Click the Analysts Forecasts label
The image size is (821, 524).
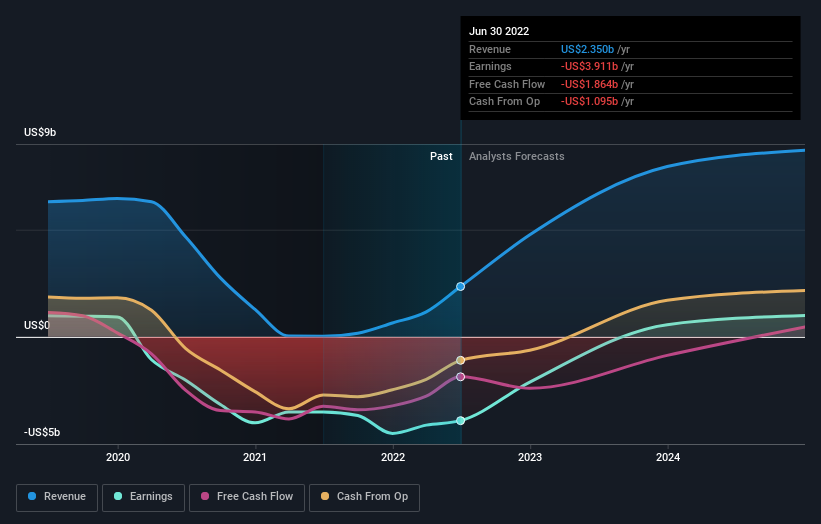pos(516,157)
